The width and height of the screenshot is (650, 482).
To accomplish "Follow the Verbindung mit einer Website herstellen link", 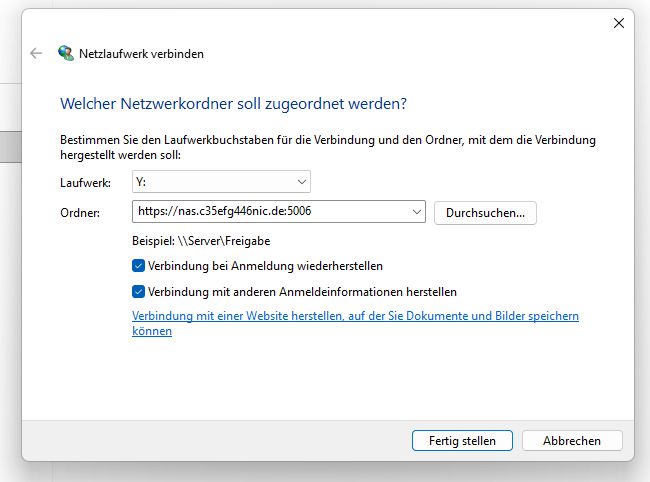I will (x=355, y=323).
